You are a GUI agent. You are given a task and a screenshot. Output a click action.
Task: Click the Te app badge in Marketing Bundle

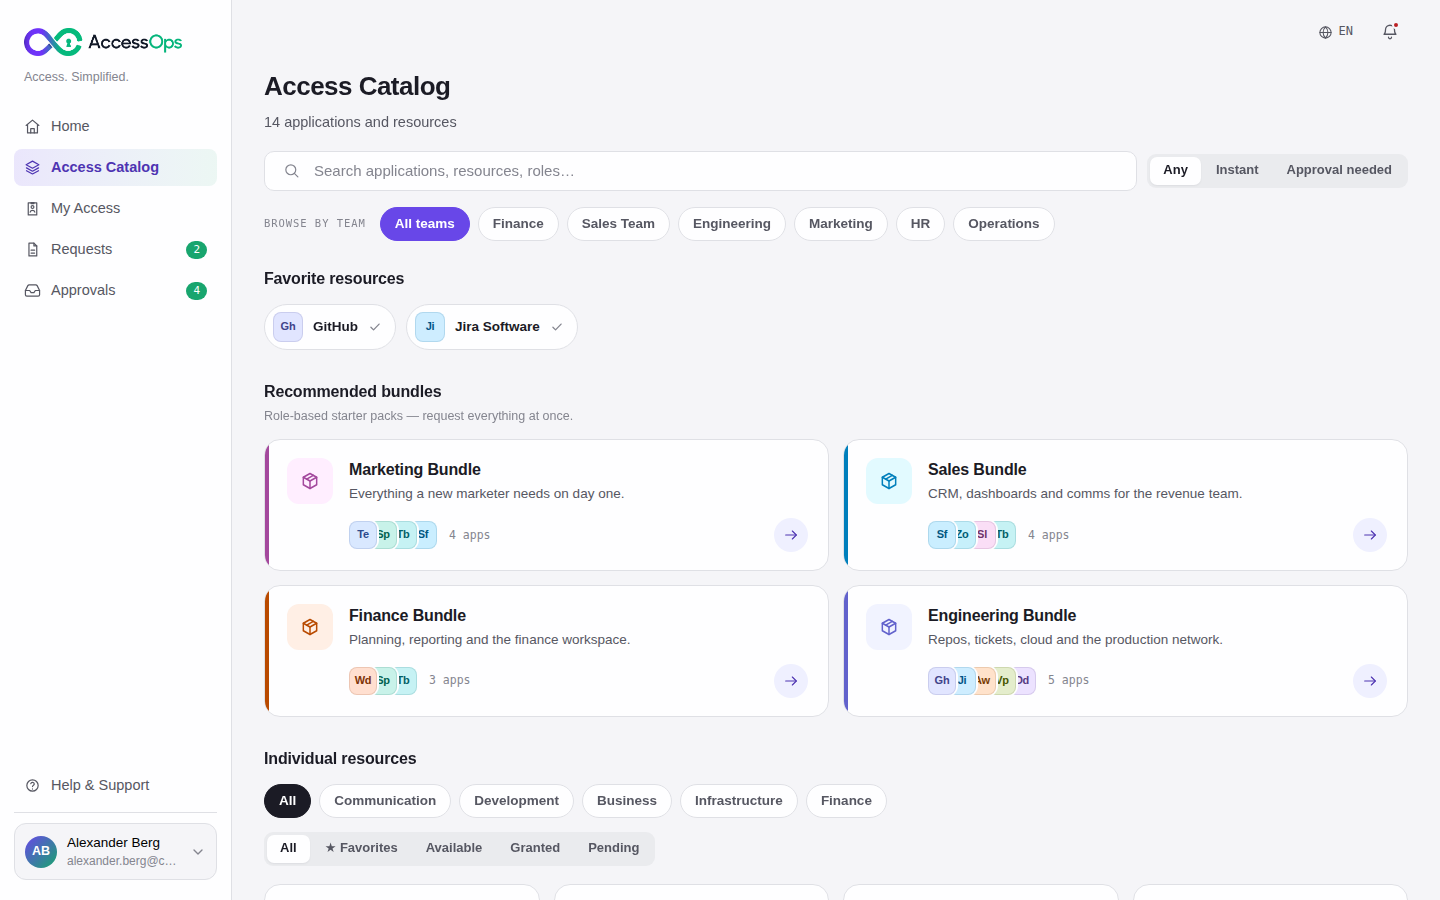(362, 535)
